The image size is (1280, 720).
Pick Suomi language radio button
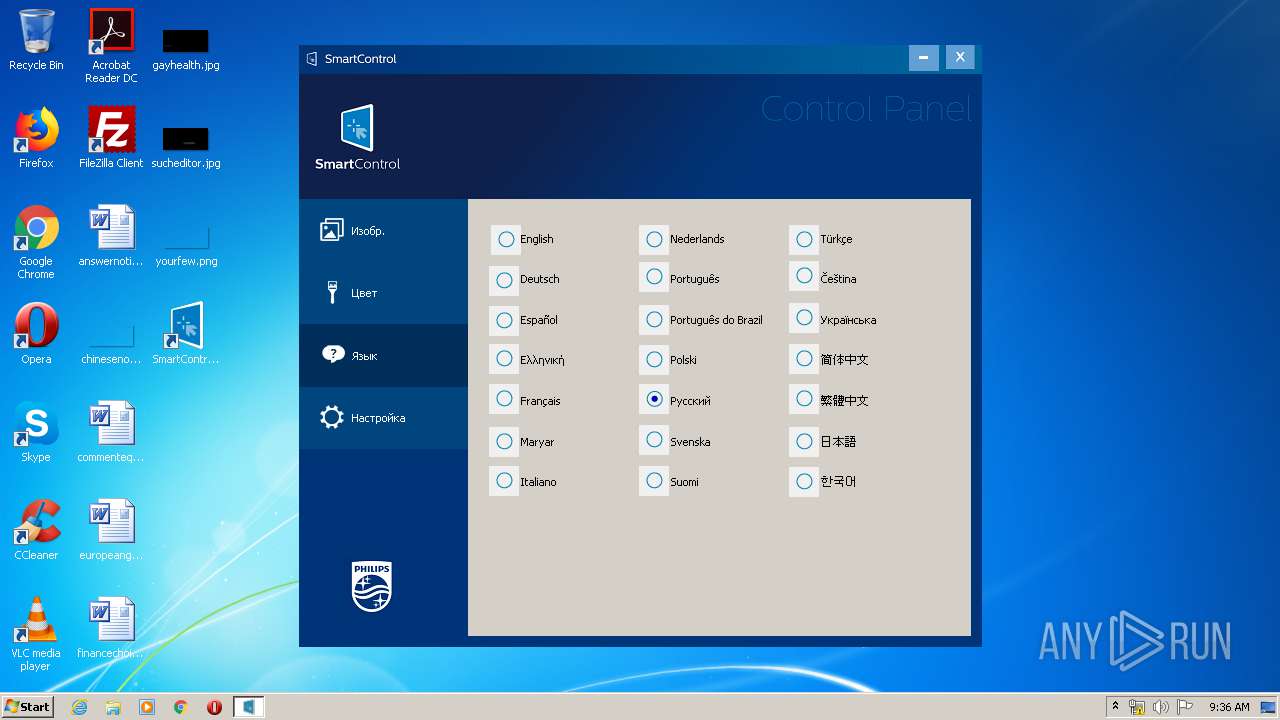(x=654, y=481)
